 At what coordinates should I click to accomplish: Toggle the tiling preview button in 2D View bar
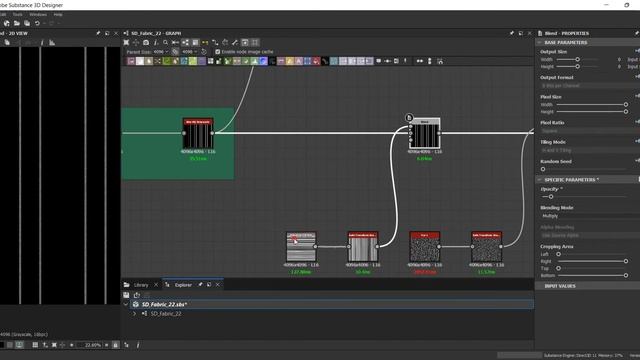click(x=19, y=345)
